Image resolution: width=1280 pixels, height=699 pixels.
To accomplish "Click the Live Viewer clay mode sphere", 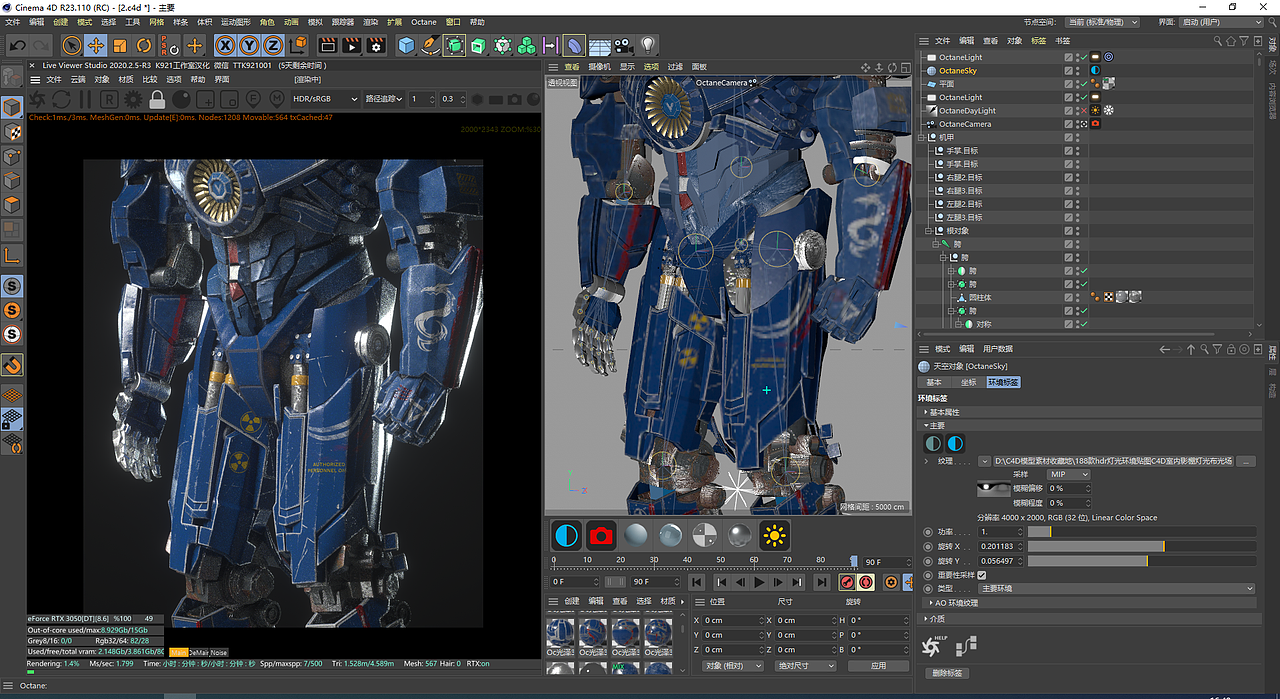I will (x=181, y=99).
